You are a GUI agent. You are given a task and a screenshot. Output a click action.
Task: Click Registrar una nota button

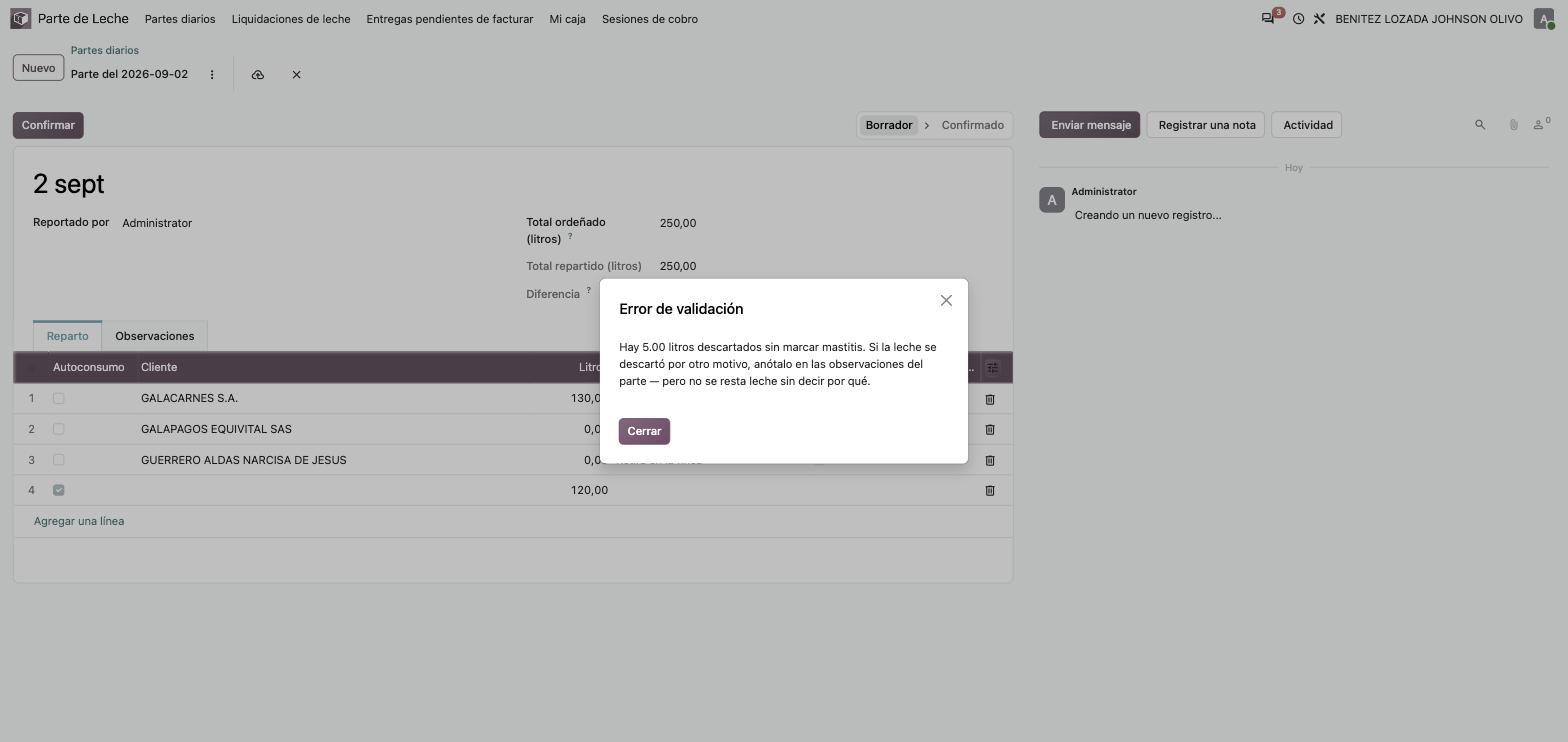[1207, 125]
